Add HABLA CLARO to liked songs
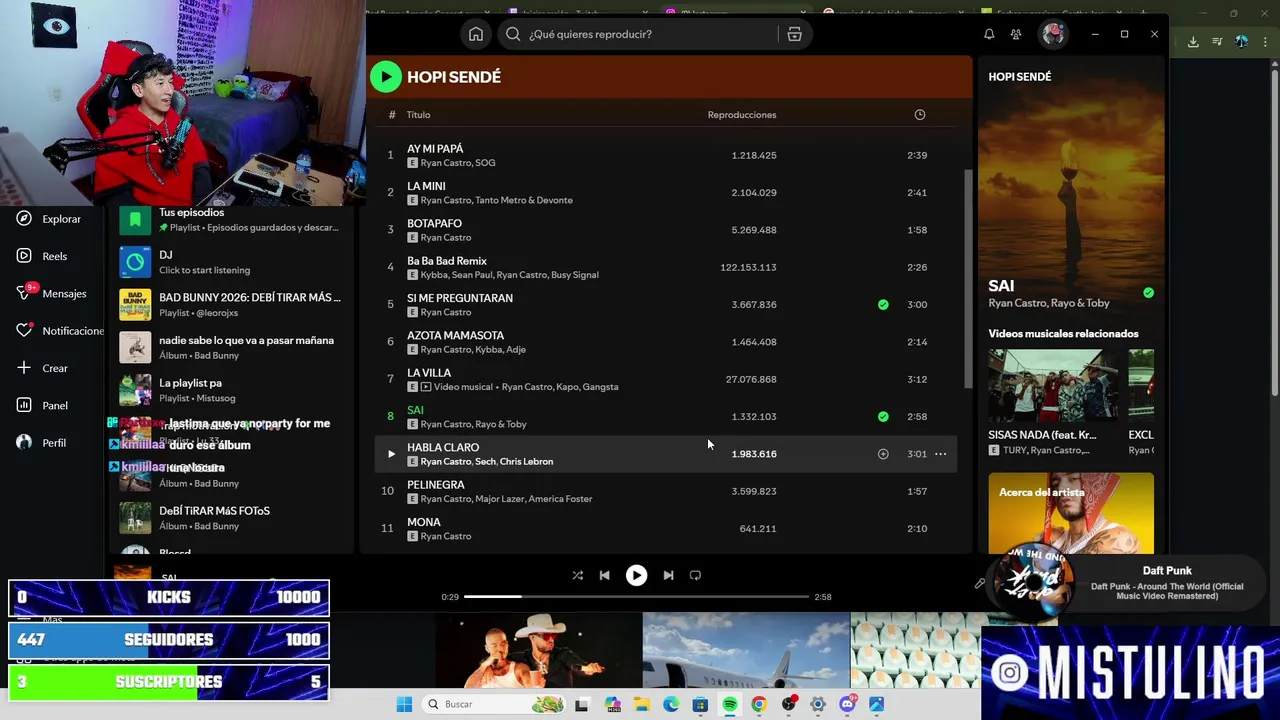Screen dimensions: 1280x720 tap(883, 454)
